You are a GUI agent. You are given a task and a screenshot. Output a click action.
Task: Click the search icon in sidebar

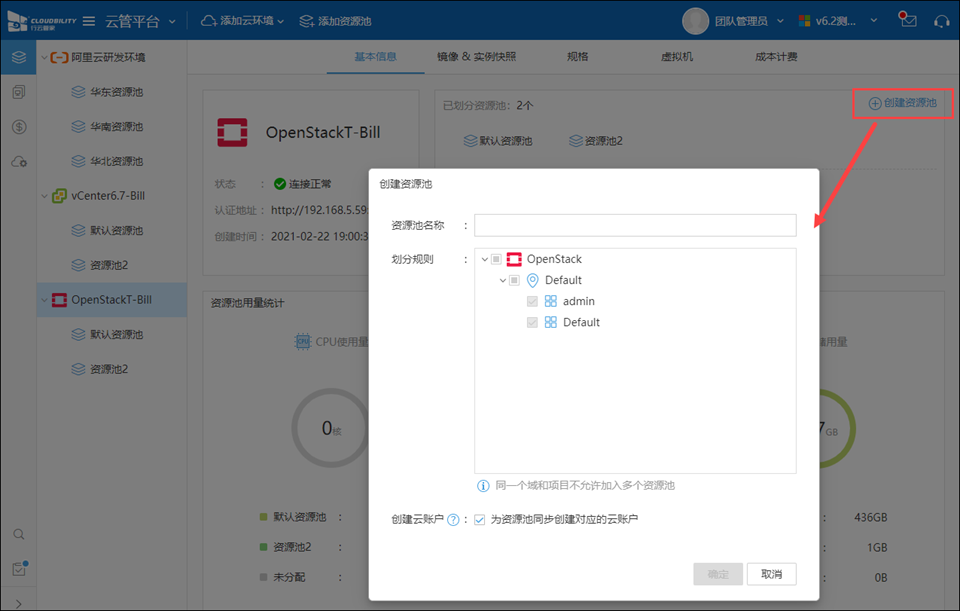tap(19, 535)
